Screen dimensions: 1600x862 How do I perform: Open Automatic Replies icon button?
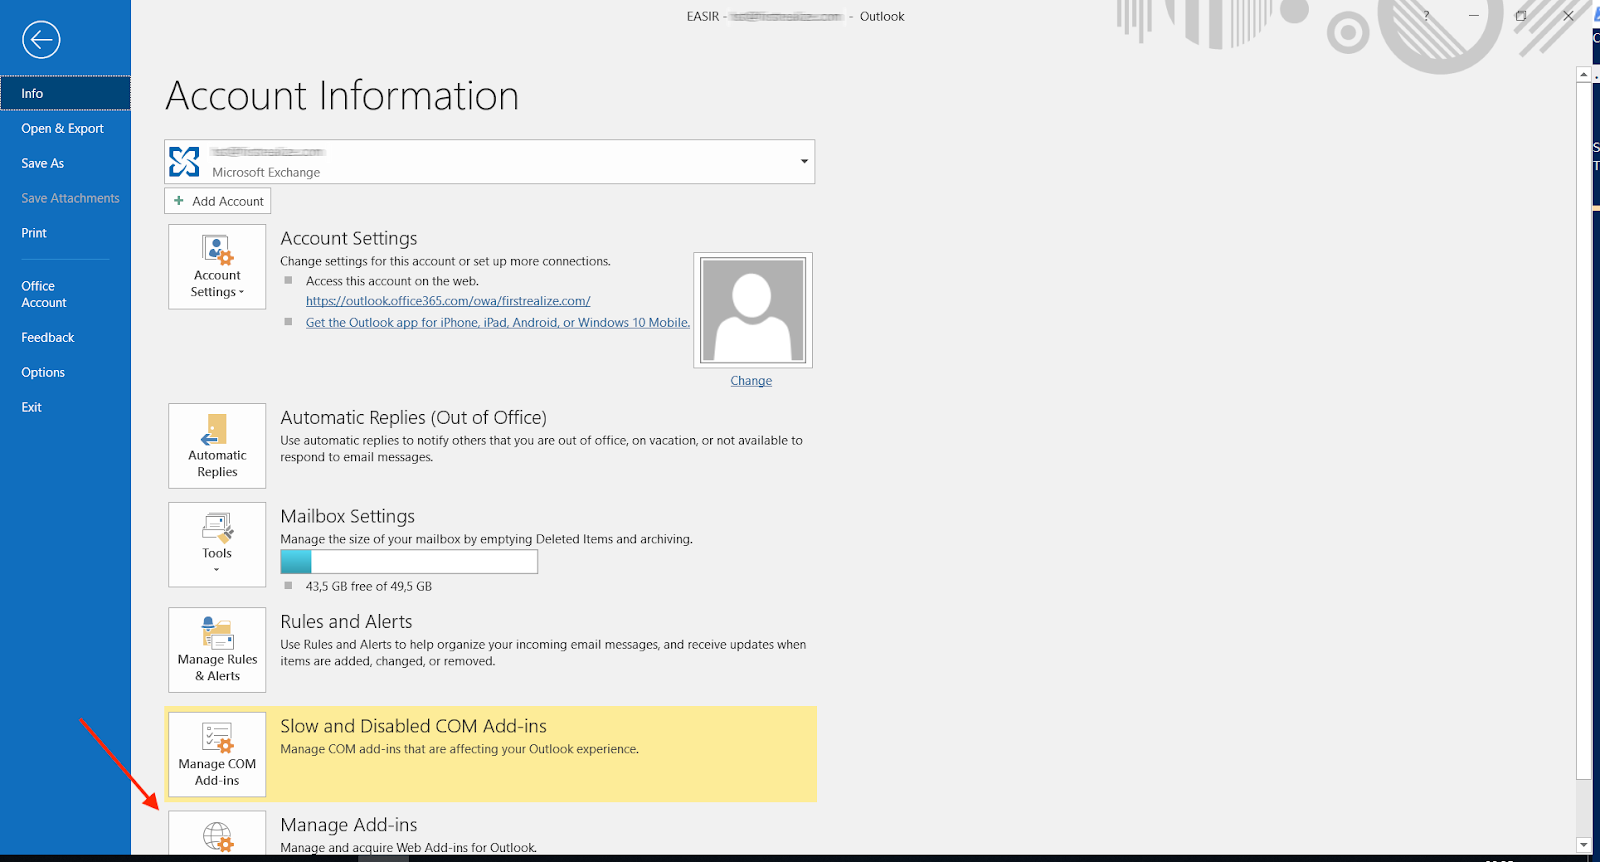[x=217, y=446]
